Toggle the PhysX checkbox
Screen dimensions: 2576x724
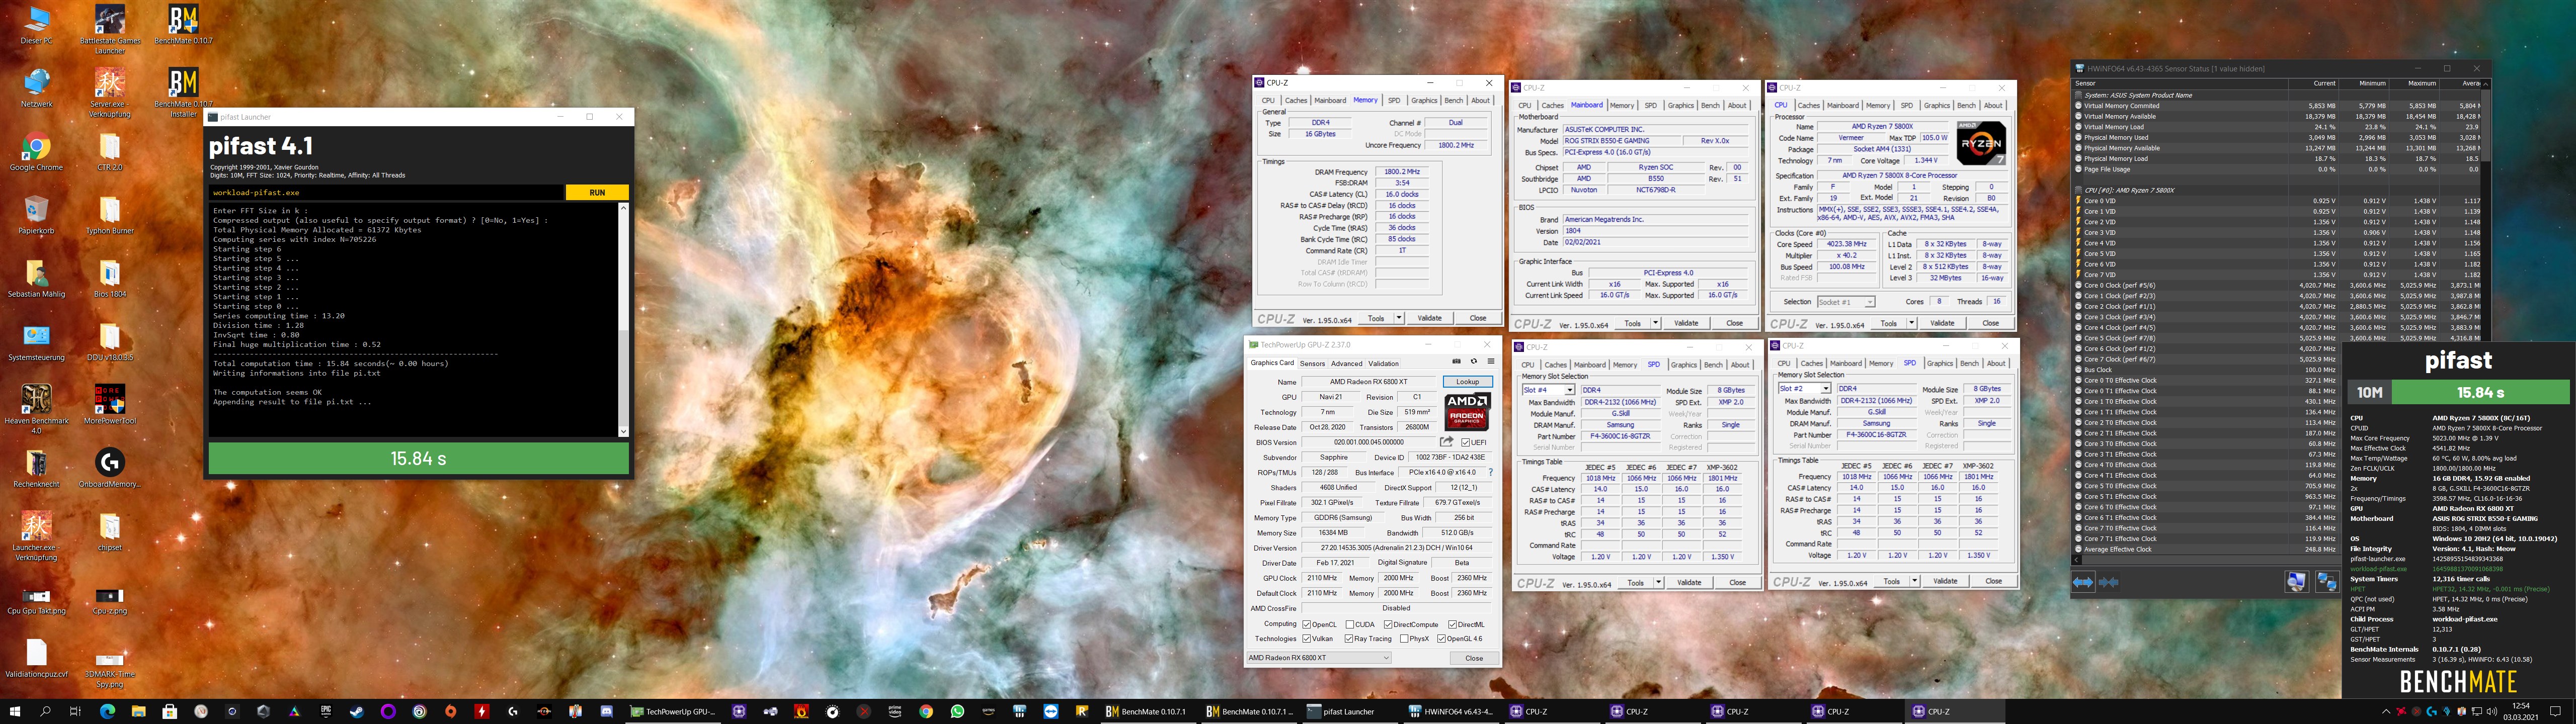(1404, 638)
